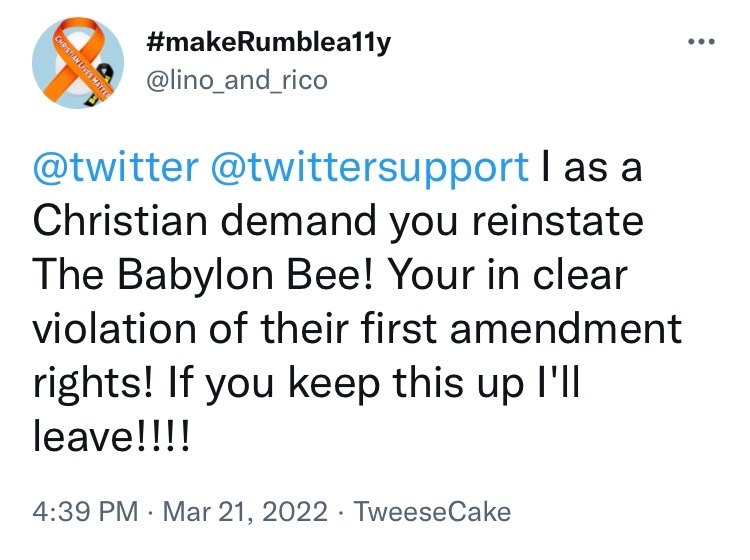Open the Babylon Bee tweet body text
Screen dimensions: 750x560
(x=357, y=302)
